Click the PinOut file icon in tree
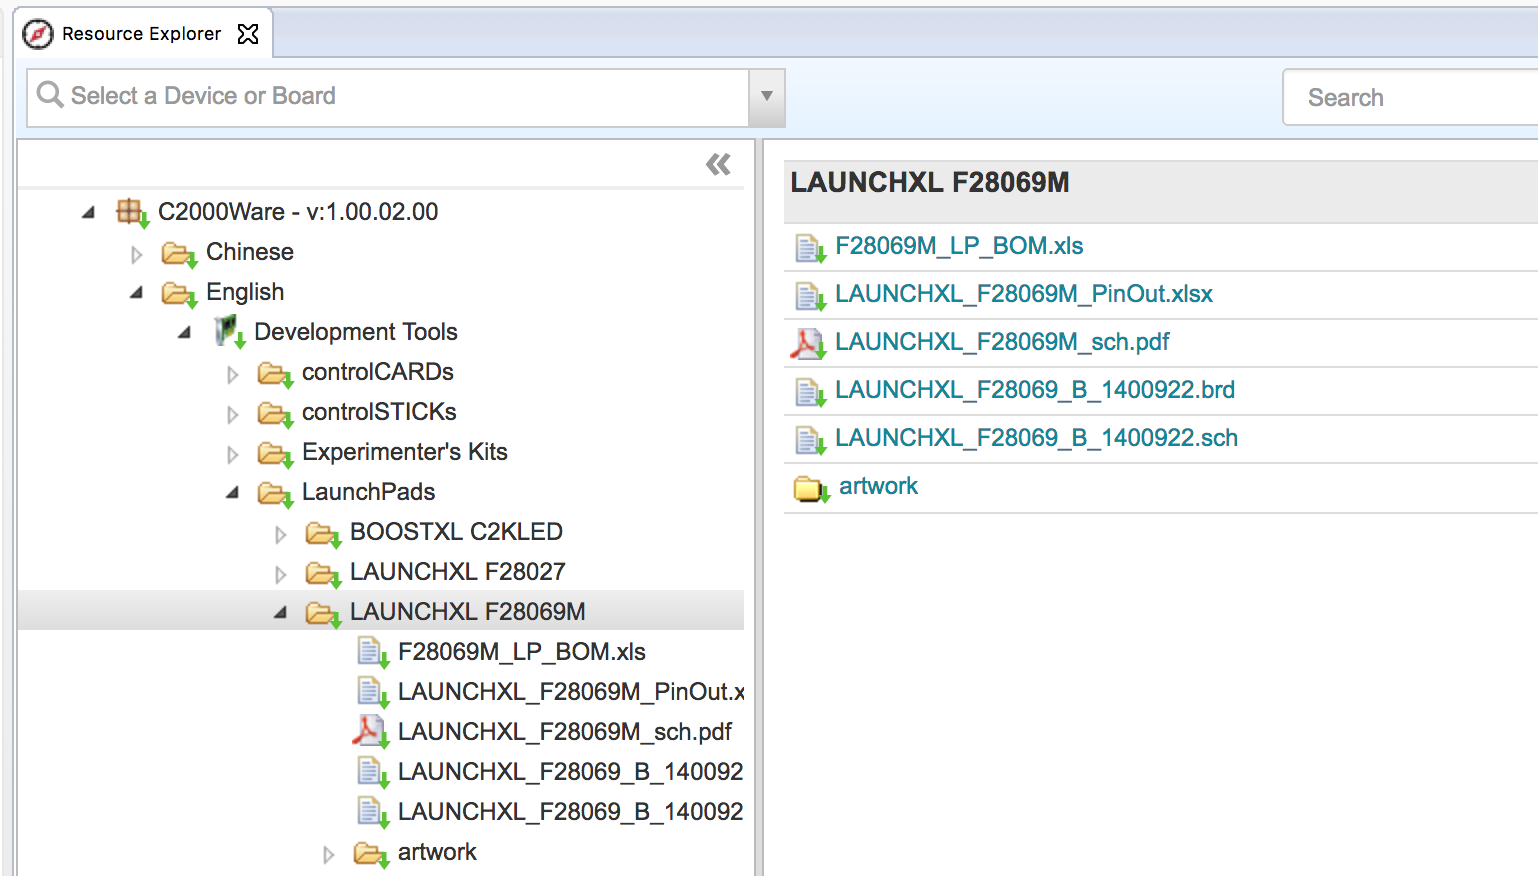This screenshot has width=1538, height=876. pos(373,693)
